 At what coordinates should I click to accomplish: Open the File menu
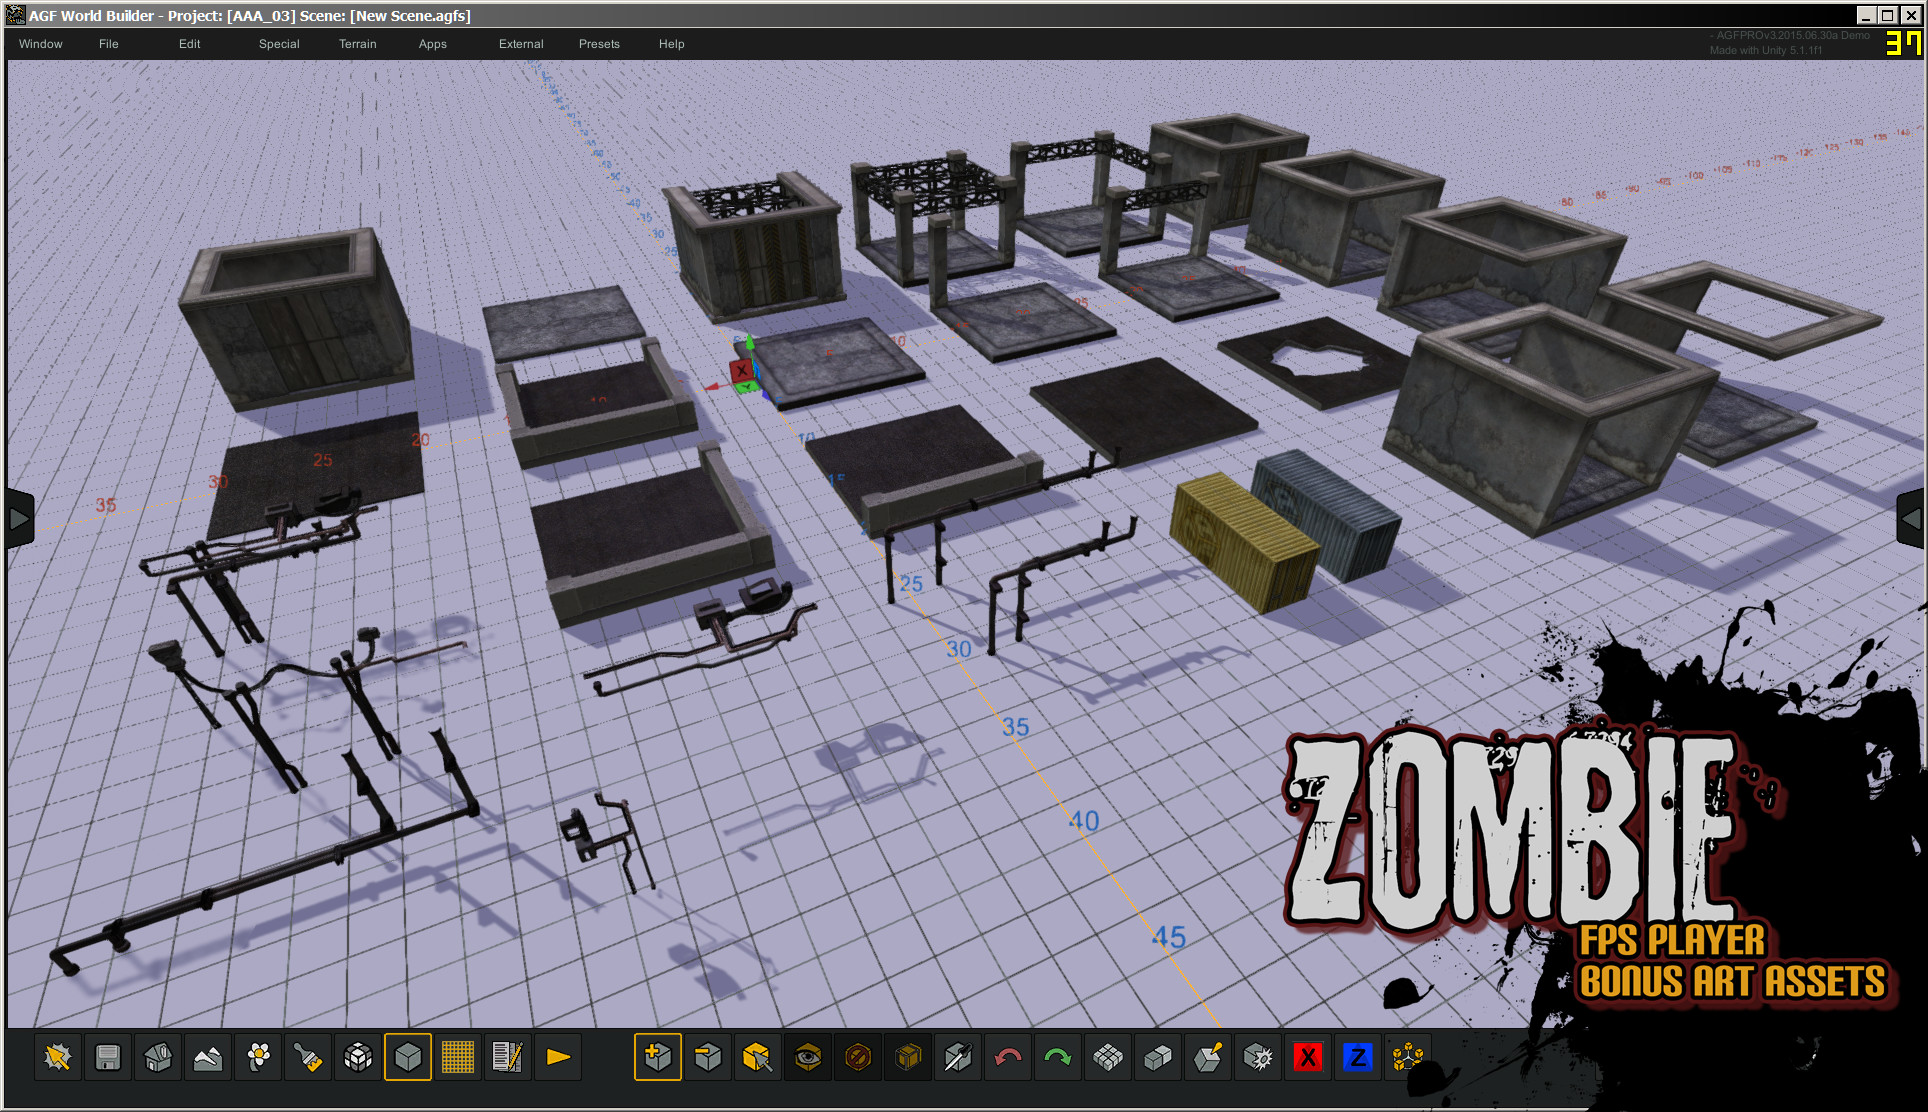point(108,44)
